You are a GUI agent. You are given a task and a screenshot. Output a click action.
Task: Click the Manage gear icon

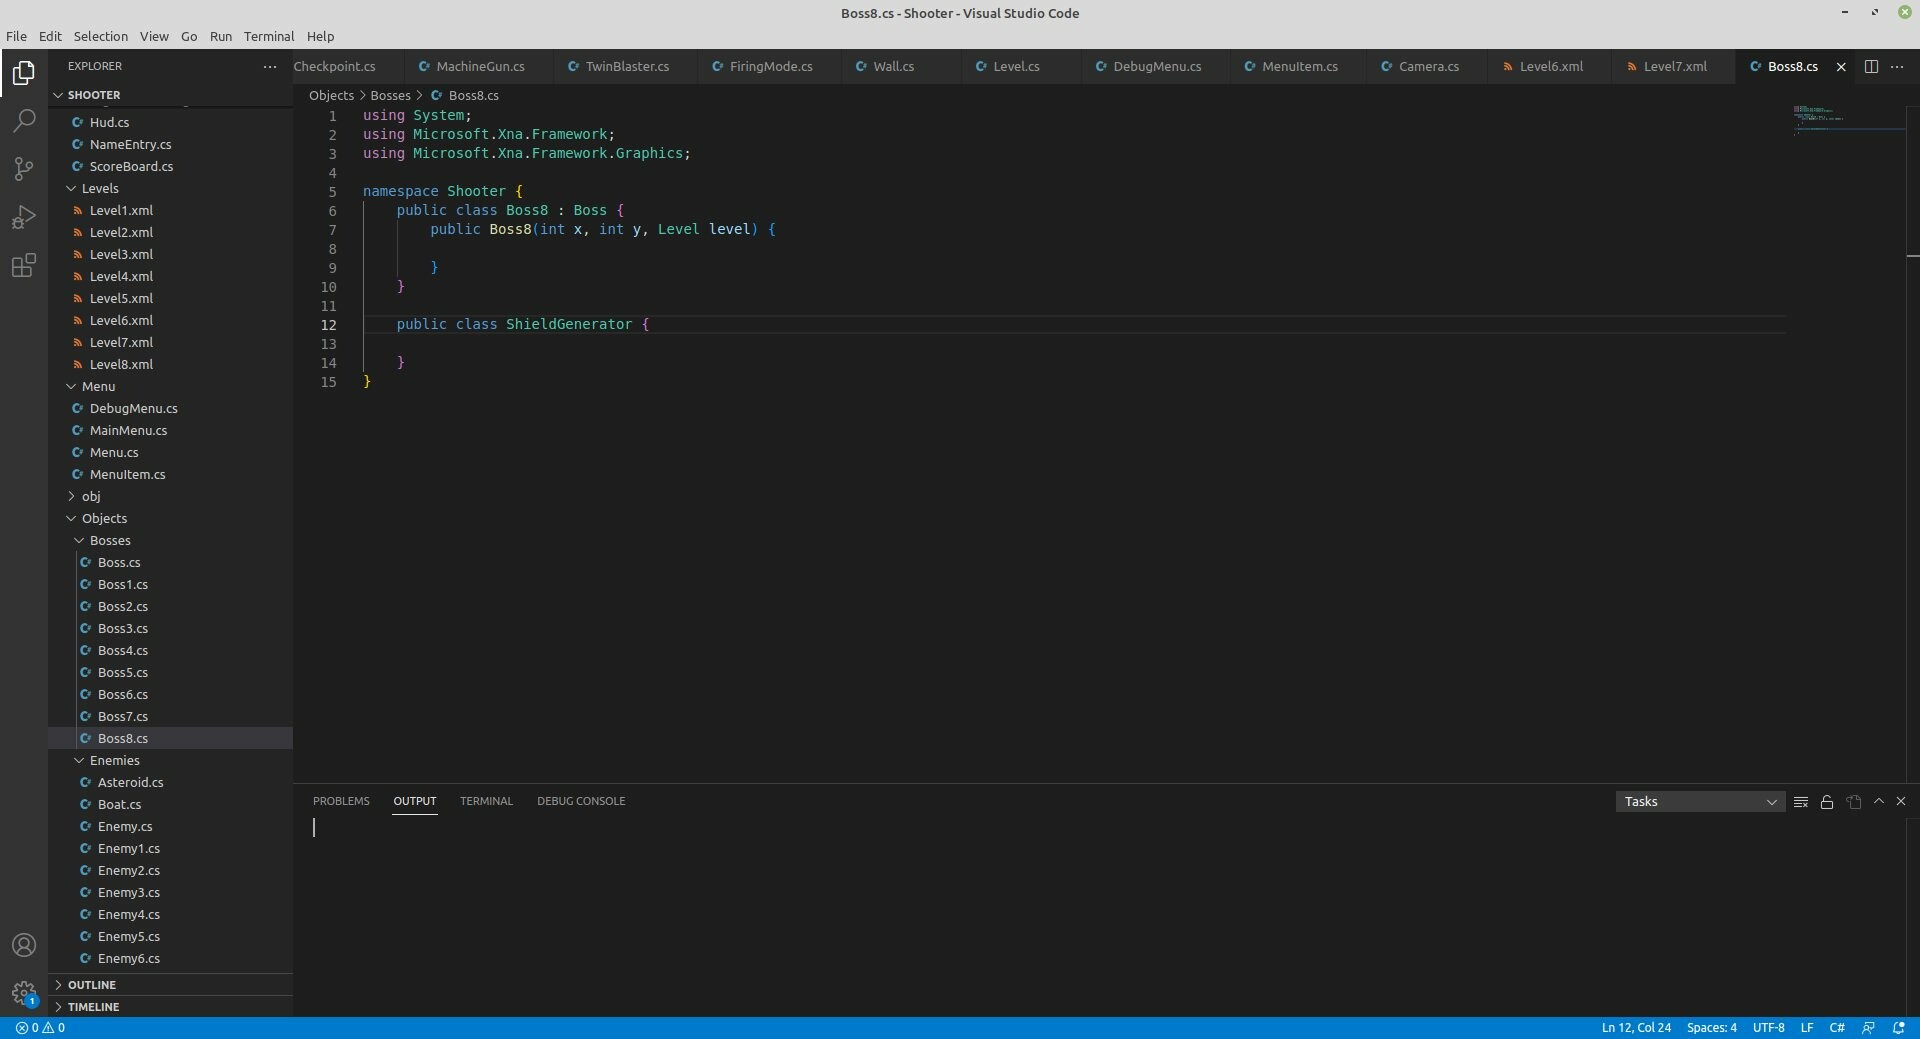click(24, 993)
